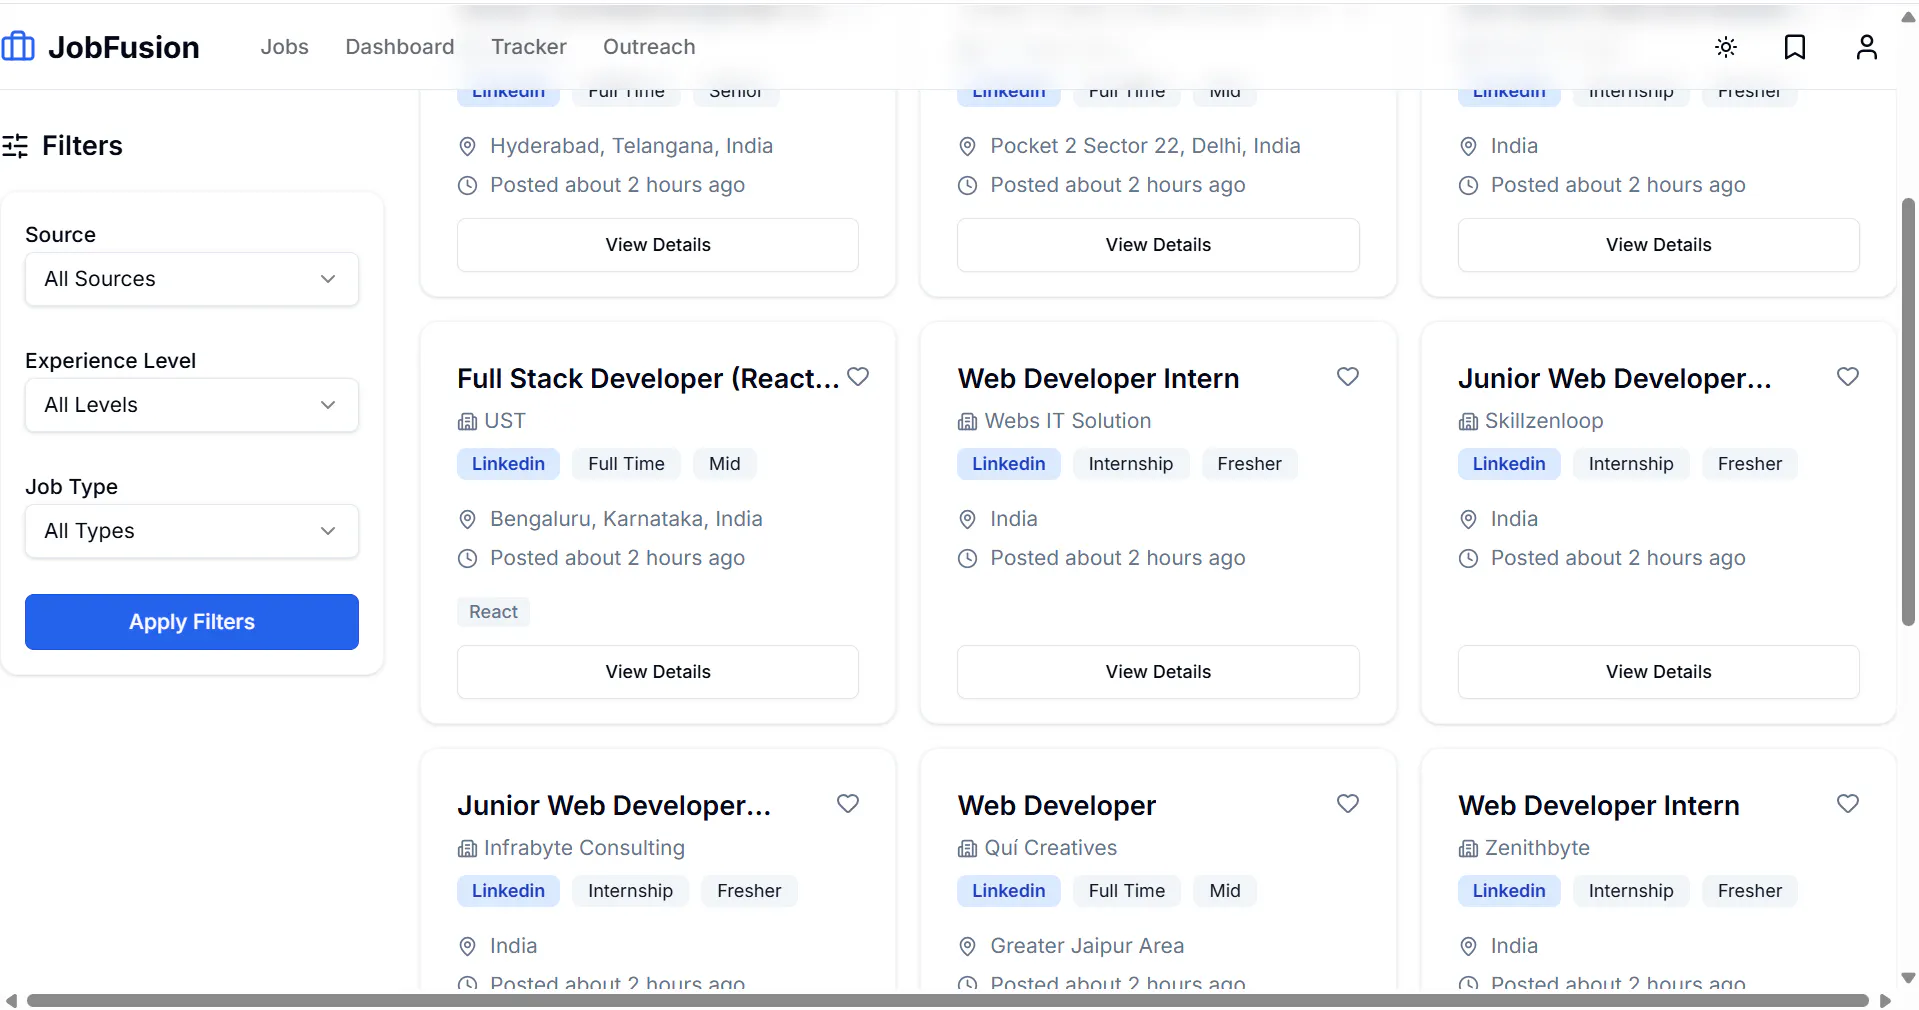View Details for the Skillzenloop job
The image size is (1919, 1010).
(x=1659, y=672)
